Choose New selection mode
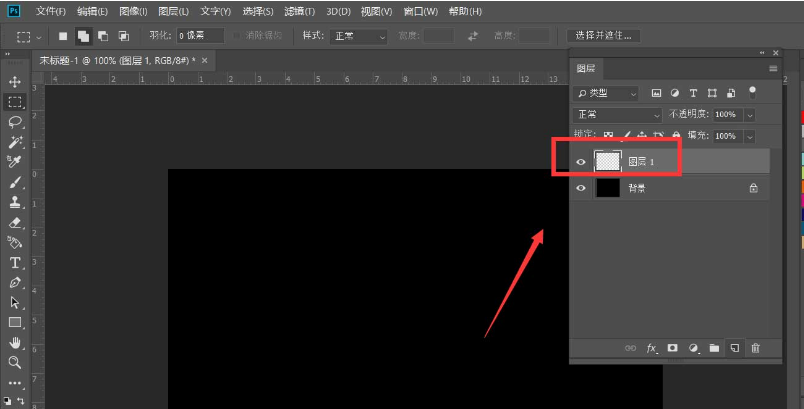Screen dimensions: 804x409 click(63, 36)
